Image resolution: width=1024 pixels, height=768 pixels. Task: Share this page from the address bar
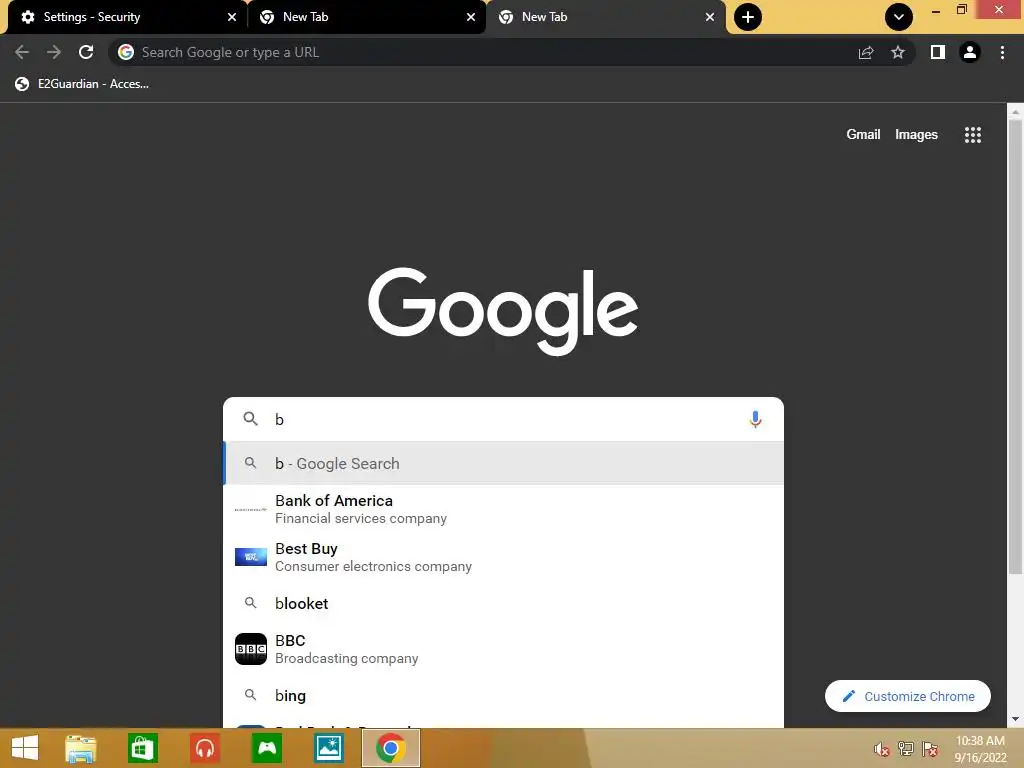tap(866, 52)
